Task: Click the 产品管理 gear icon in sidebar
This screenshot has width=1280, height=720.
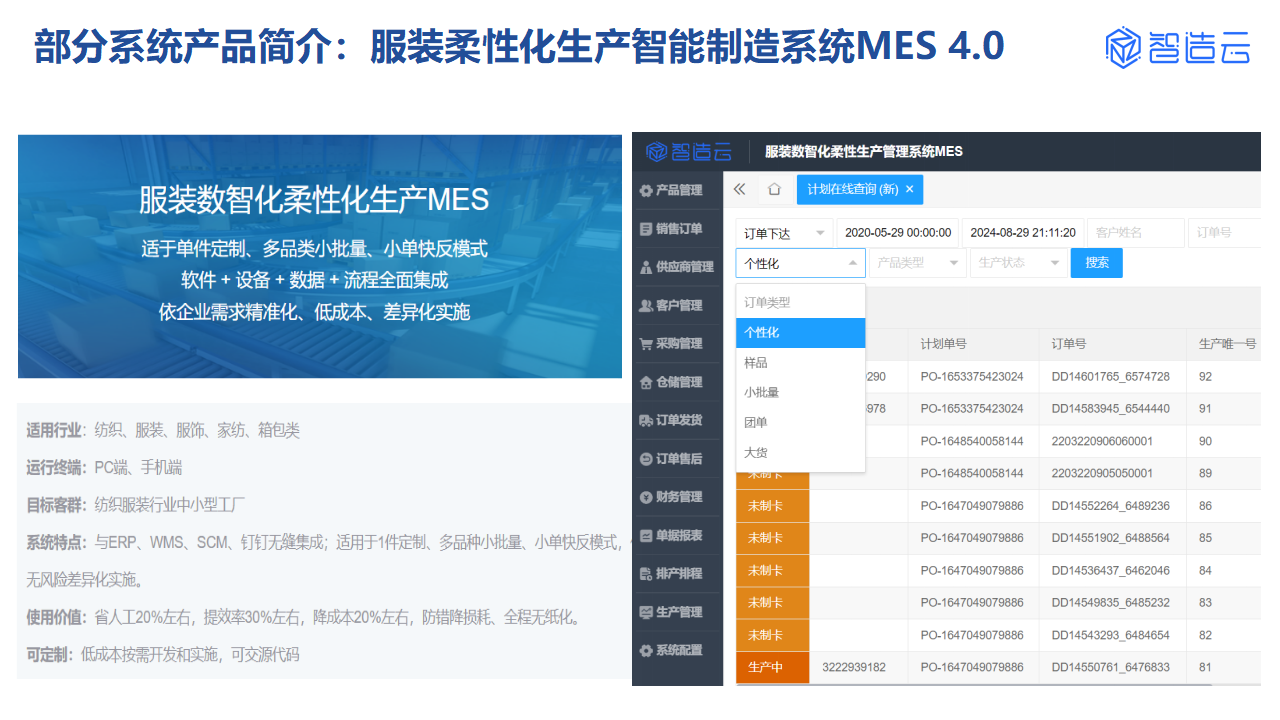Action: click(x=646, y=190)
